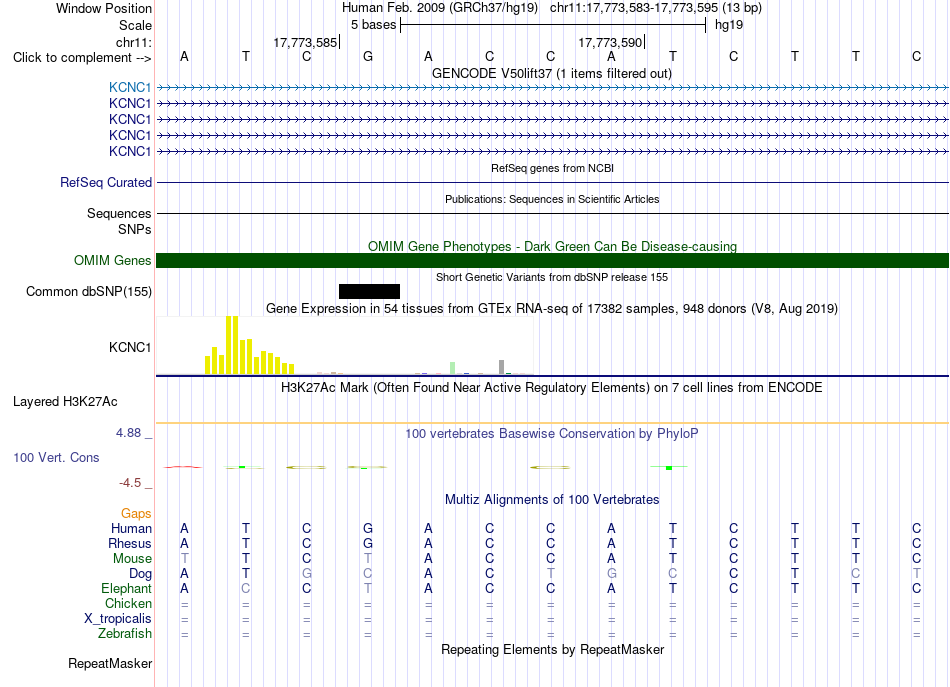Screen dimensions: 950x687
Task: Click the KCNC1 GTEx expression label
Action: tap(130, 347)
